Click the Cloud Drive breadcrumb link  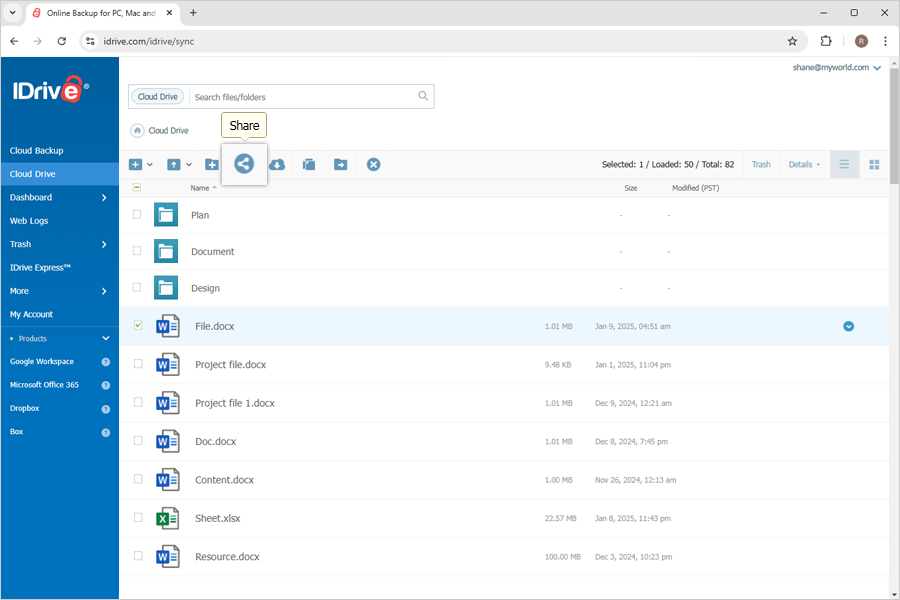pos(168,131)
